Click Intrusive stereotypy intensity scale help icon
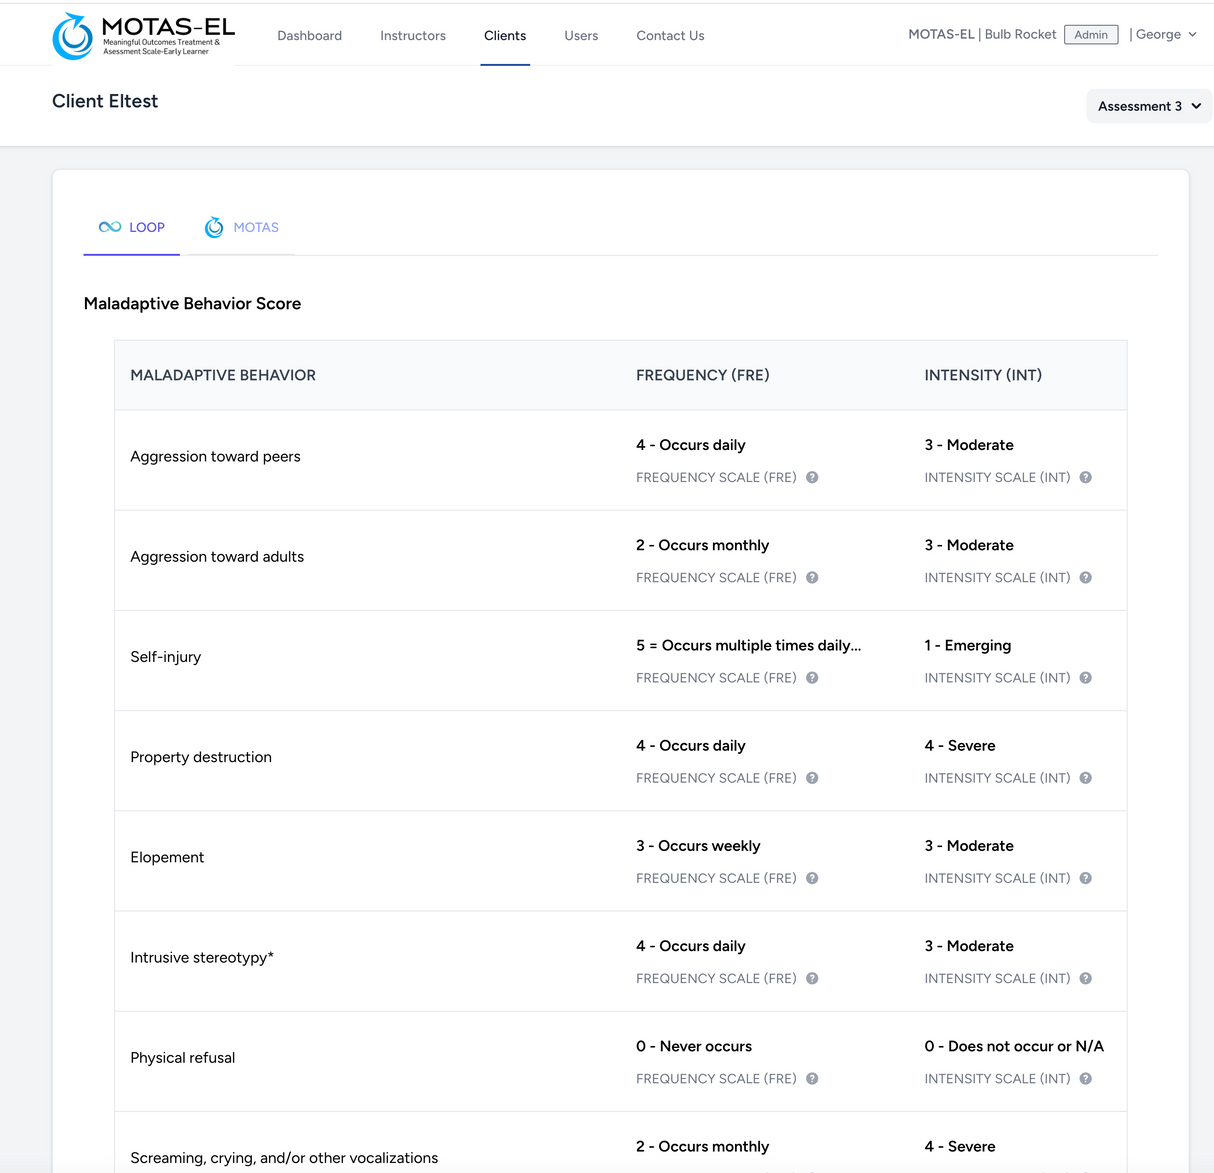The image size is (1214, 1173). [1085, 978]
